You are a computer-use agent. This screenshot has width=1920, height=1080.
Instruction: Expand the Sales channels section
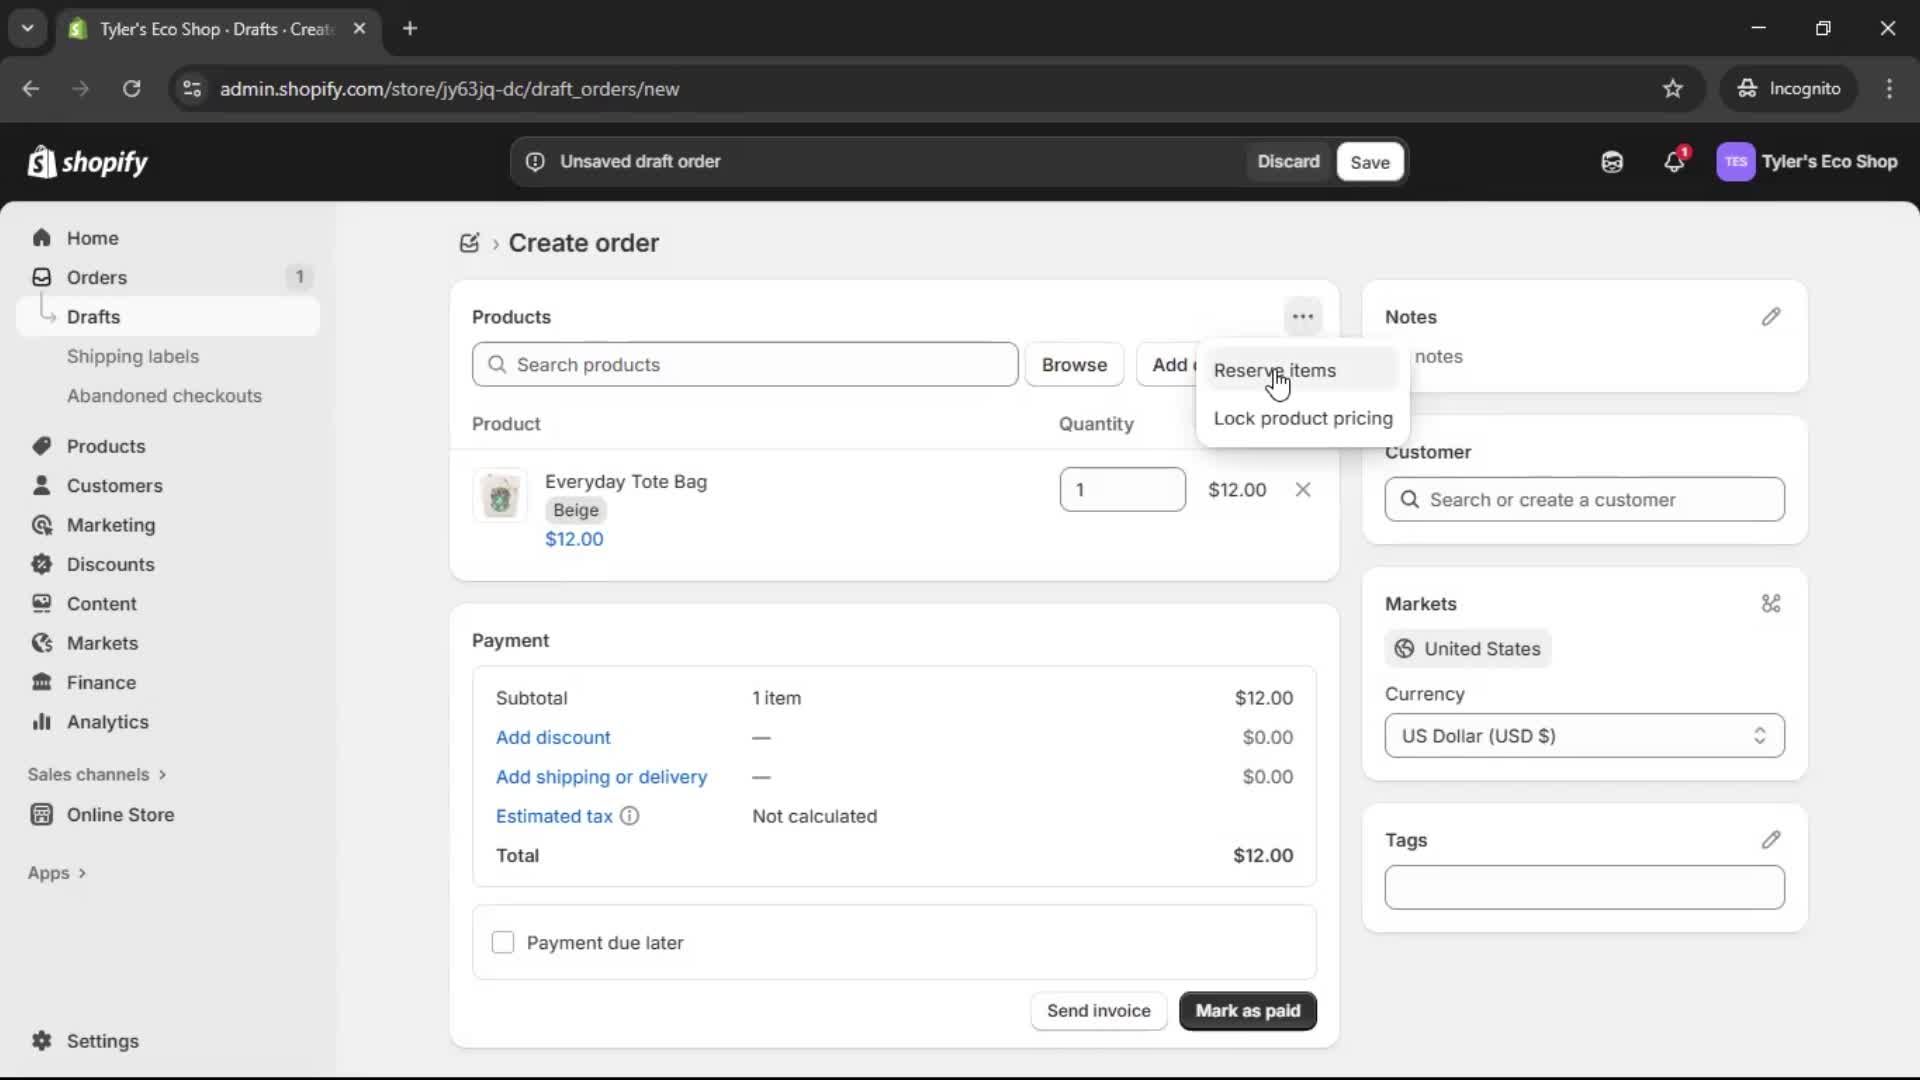[97, 774]
